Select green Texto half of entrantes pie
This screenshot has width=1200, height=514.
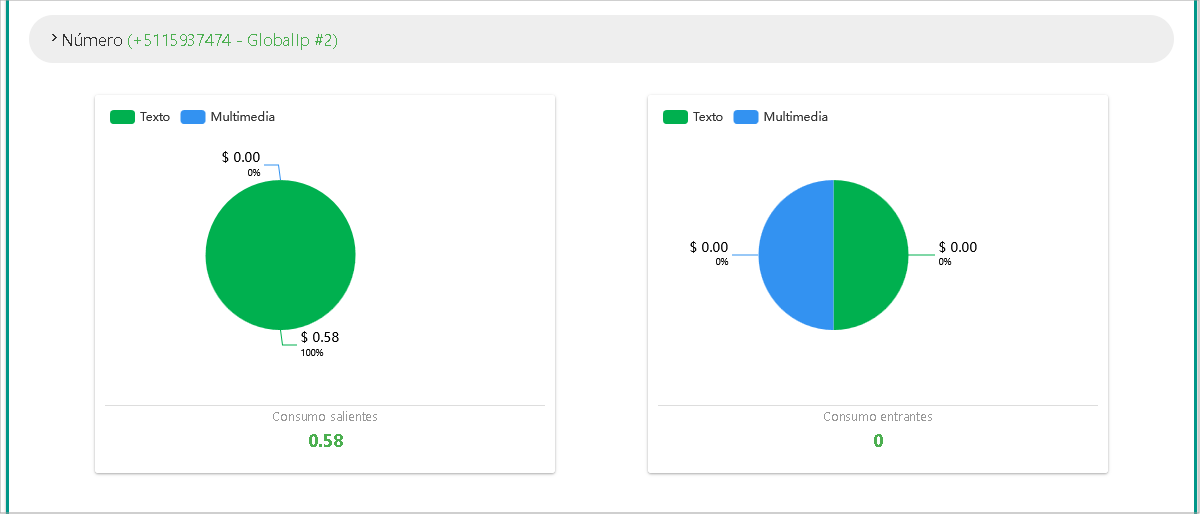[x=870, y=255]
